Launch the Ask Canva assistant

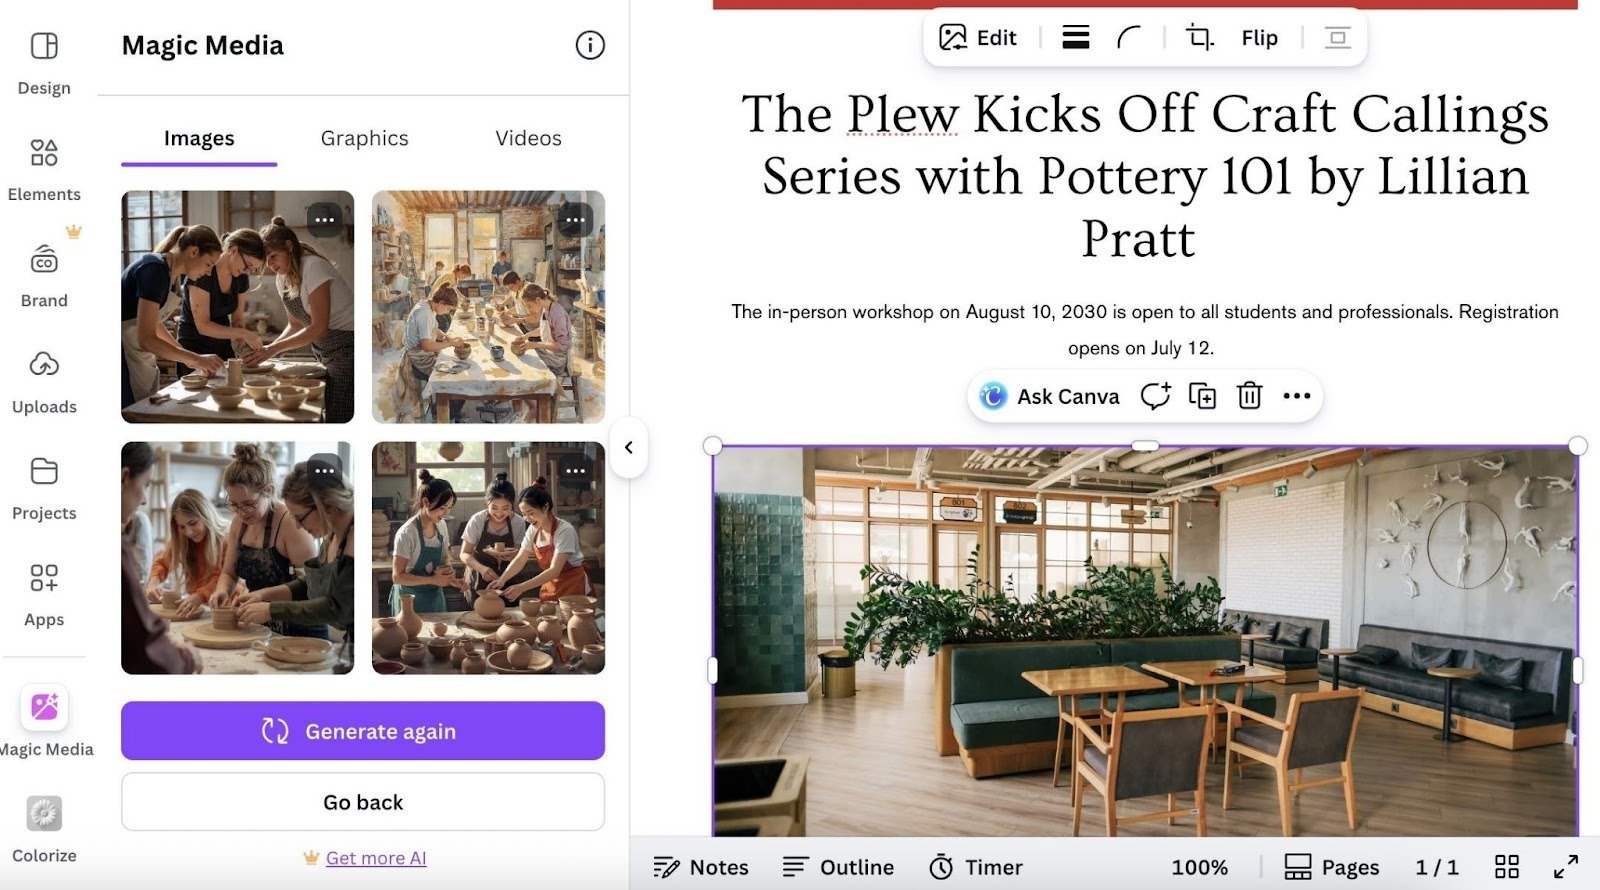pos(1048,396)
